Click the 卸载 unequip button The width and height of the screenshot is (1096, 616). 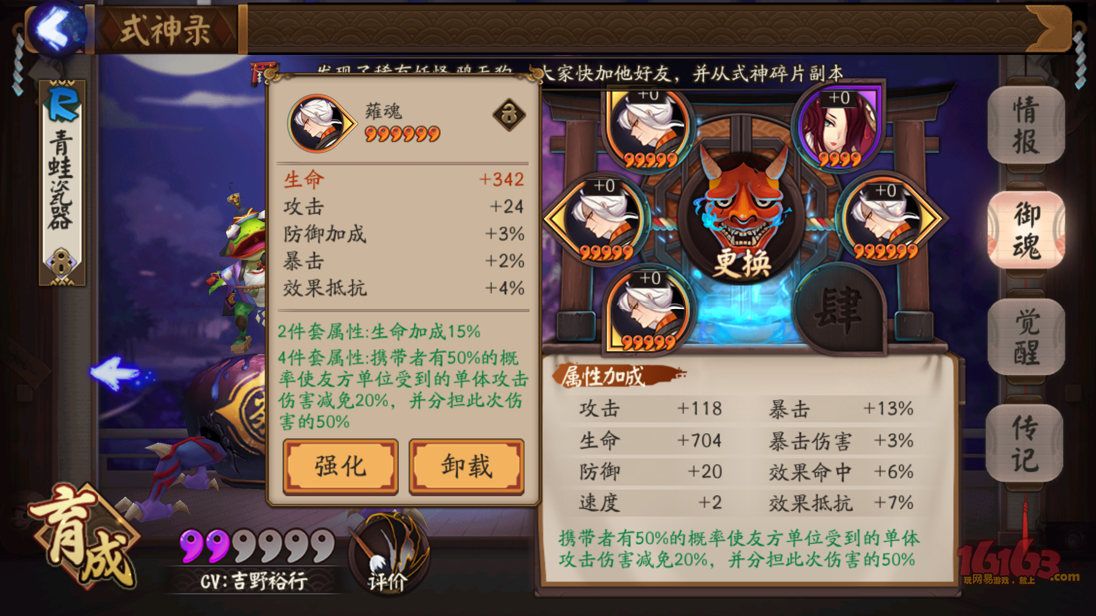pos(466,466)
